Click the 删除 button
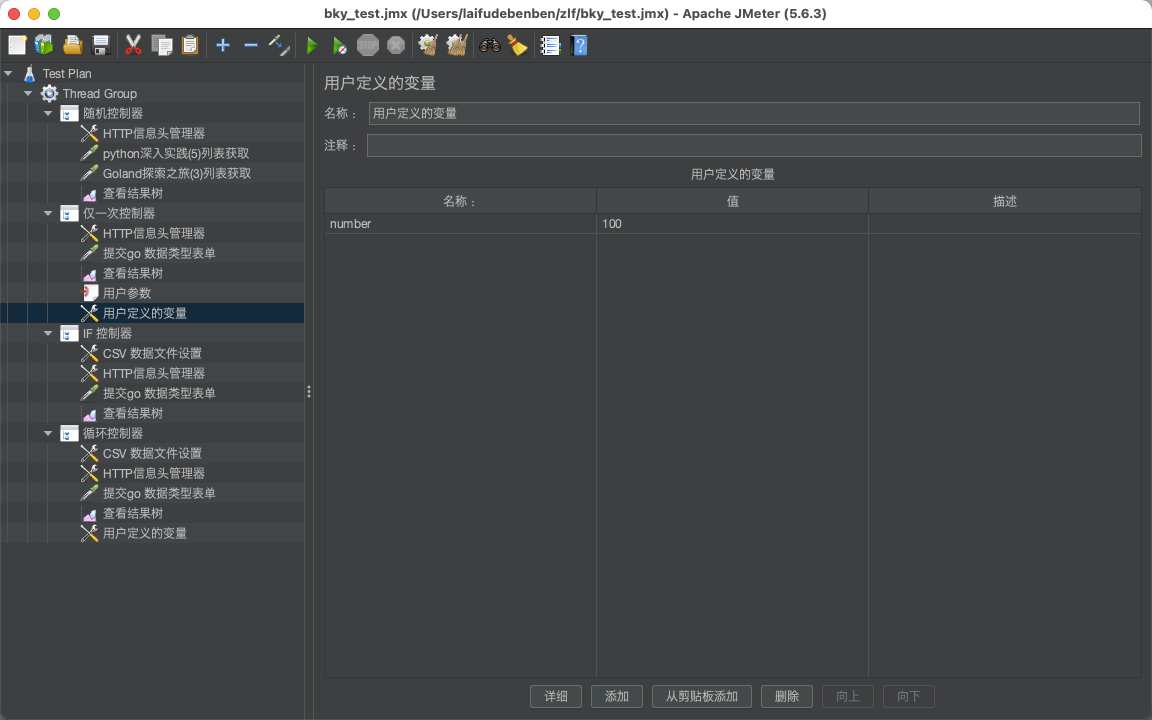The image size is (1152, 720). point(787,696)
